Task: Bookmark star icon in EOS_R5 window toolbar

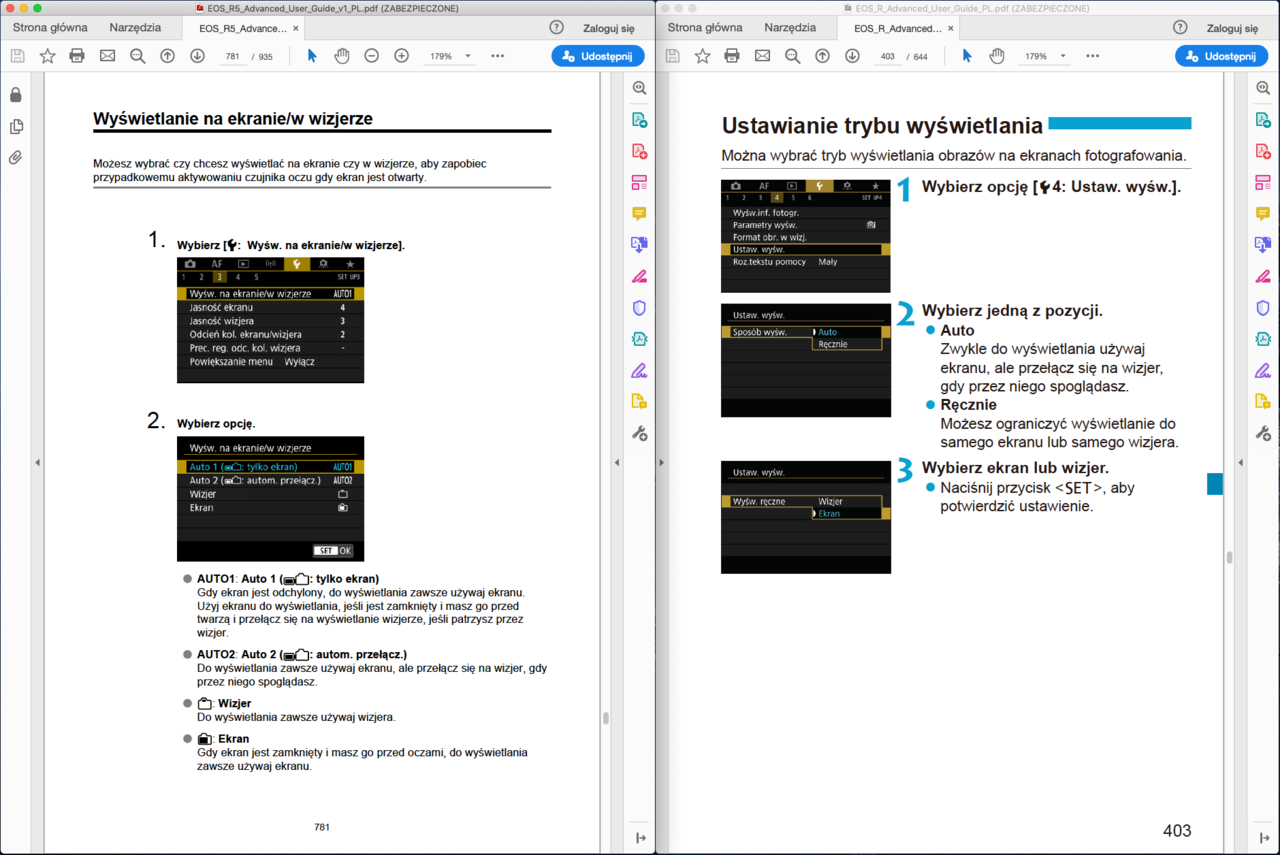Action: coord(47,56)
